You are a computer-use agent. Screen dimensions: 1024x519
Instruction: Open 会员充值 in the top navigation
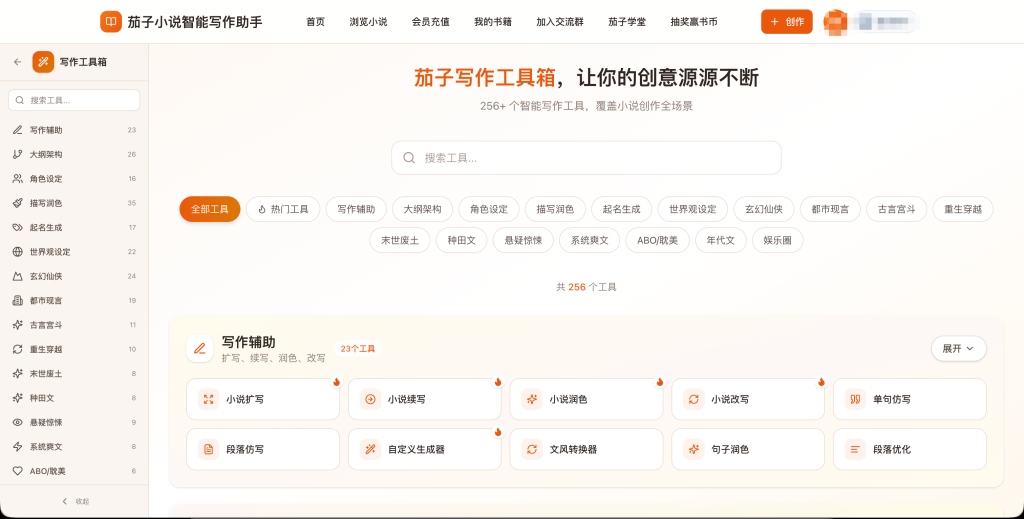click(x=430, y=22)
